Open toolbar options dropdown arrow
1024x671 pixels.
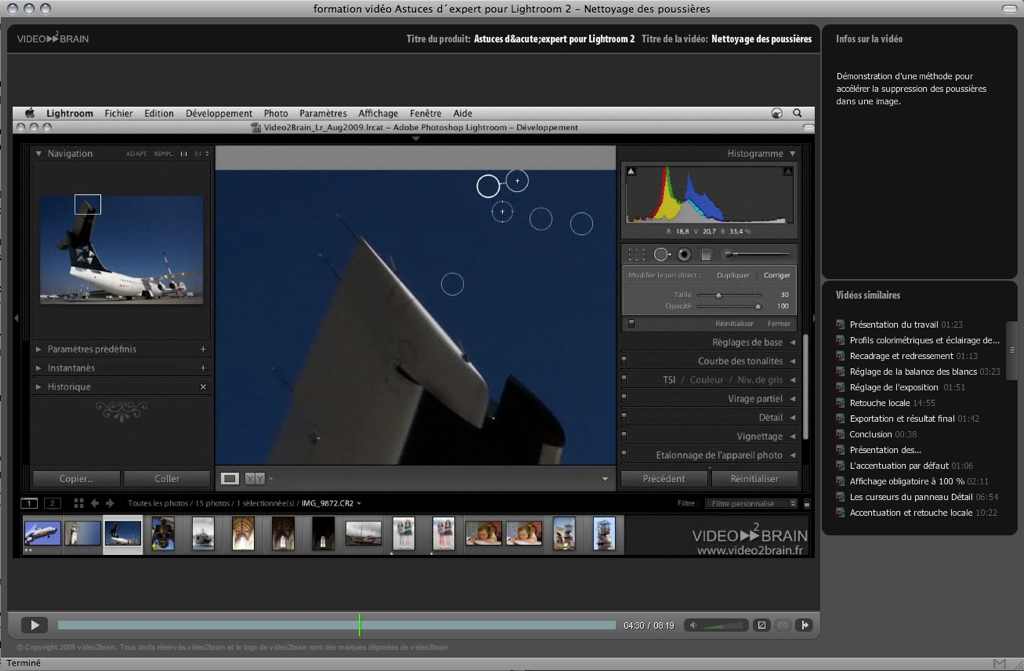pyautogui.click(x=605, y=479)
